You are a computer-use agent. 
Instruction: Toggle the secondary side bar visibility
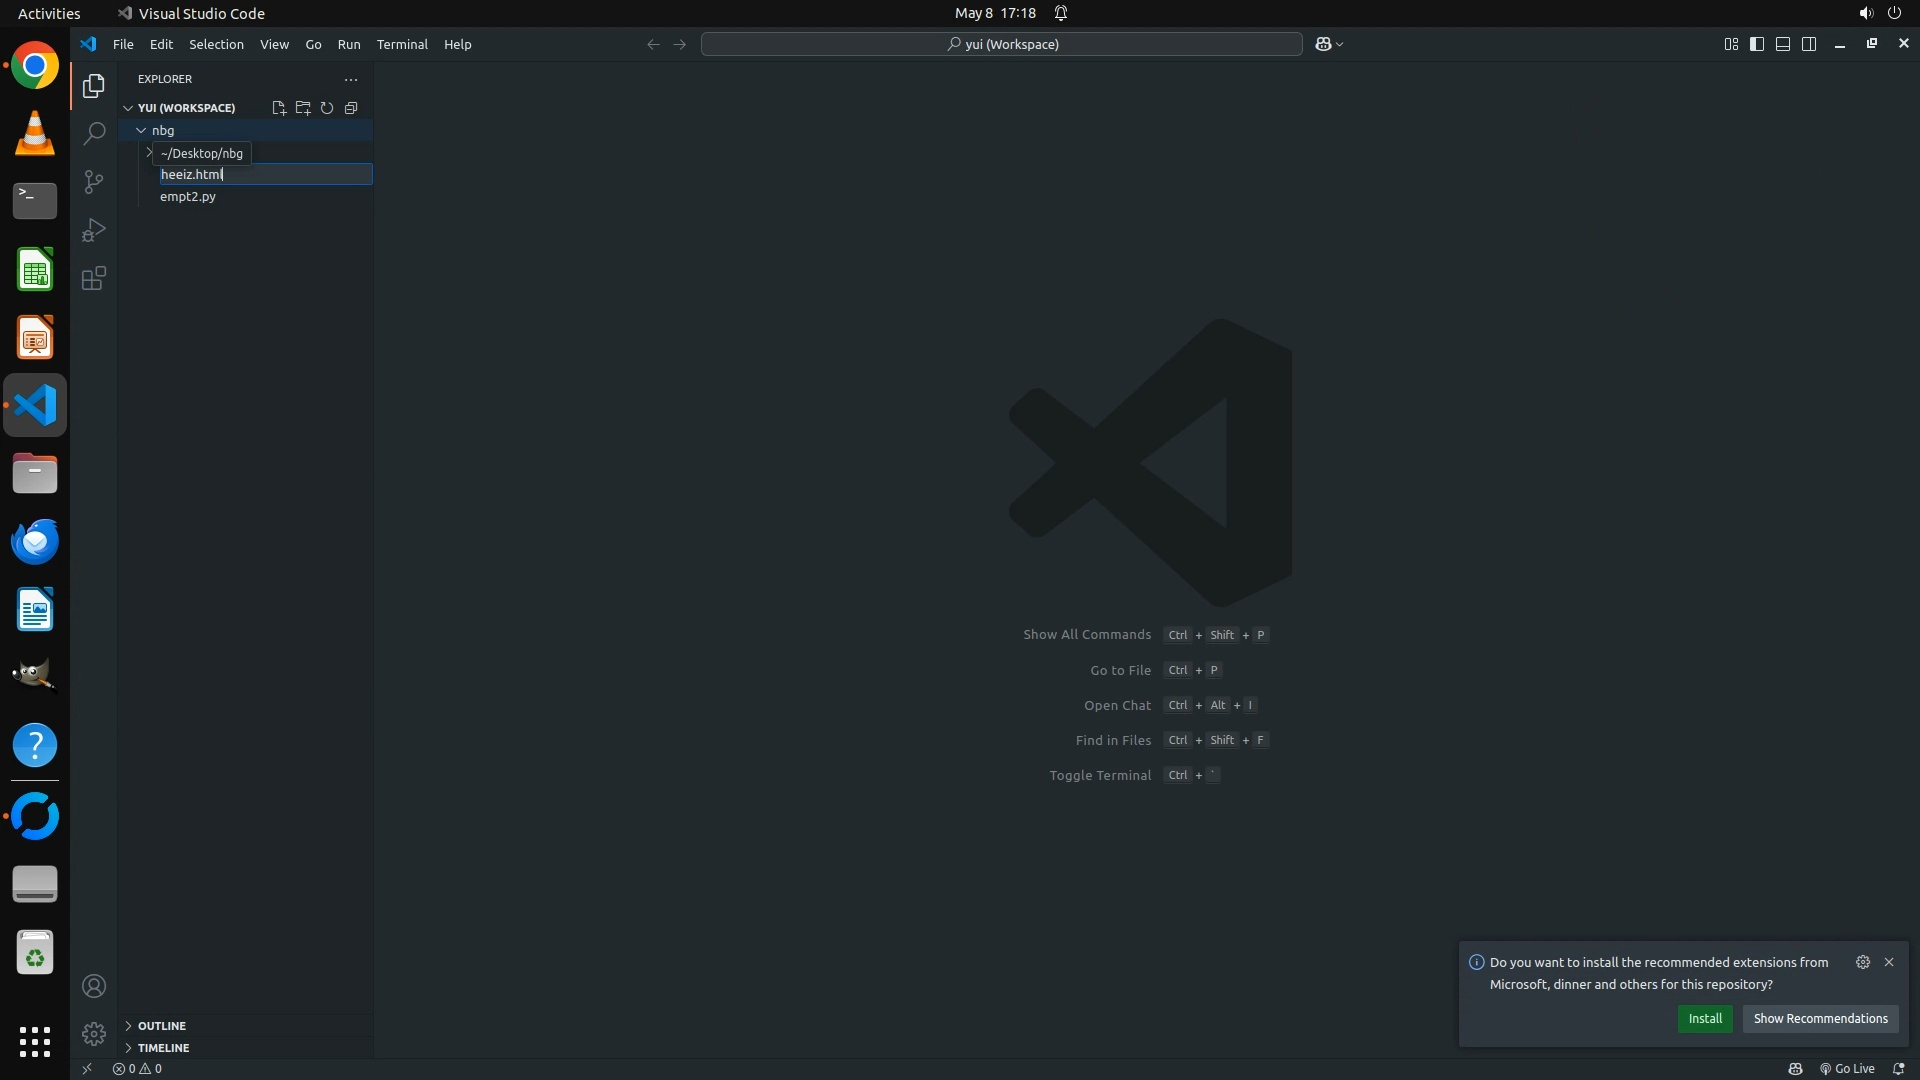pos(1809,44)
